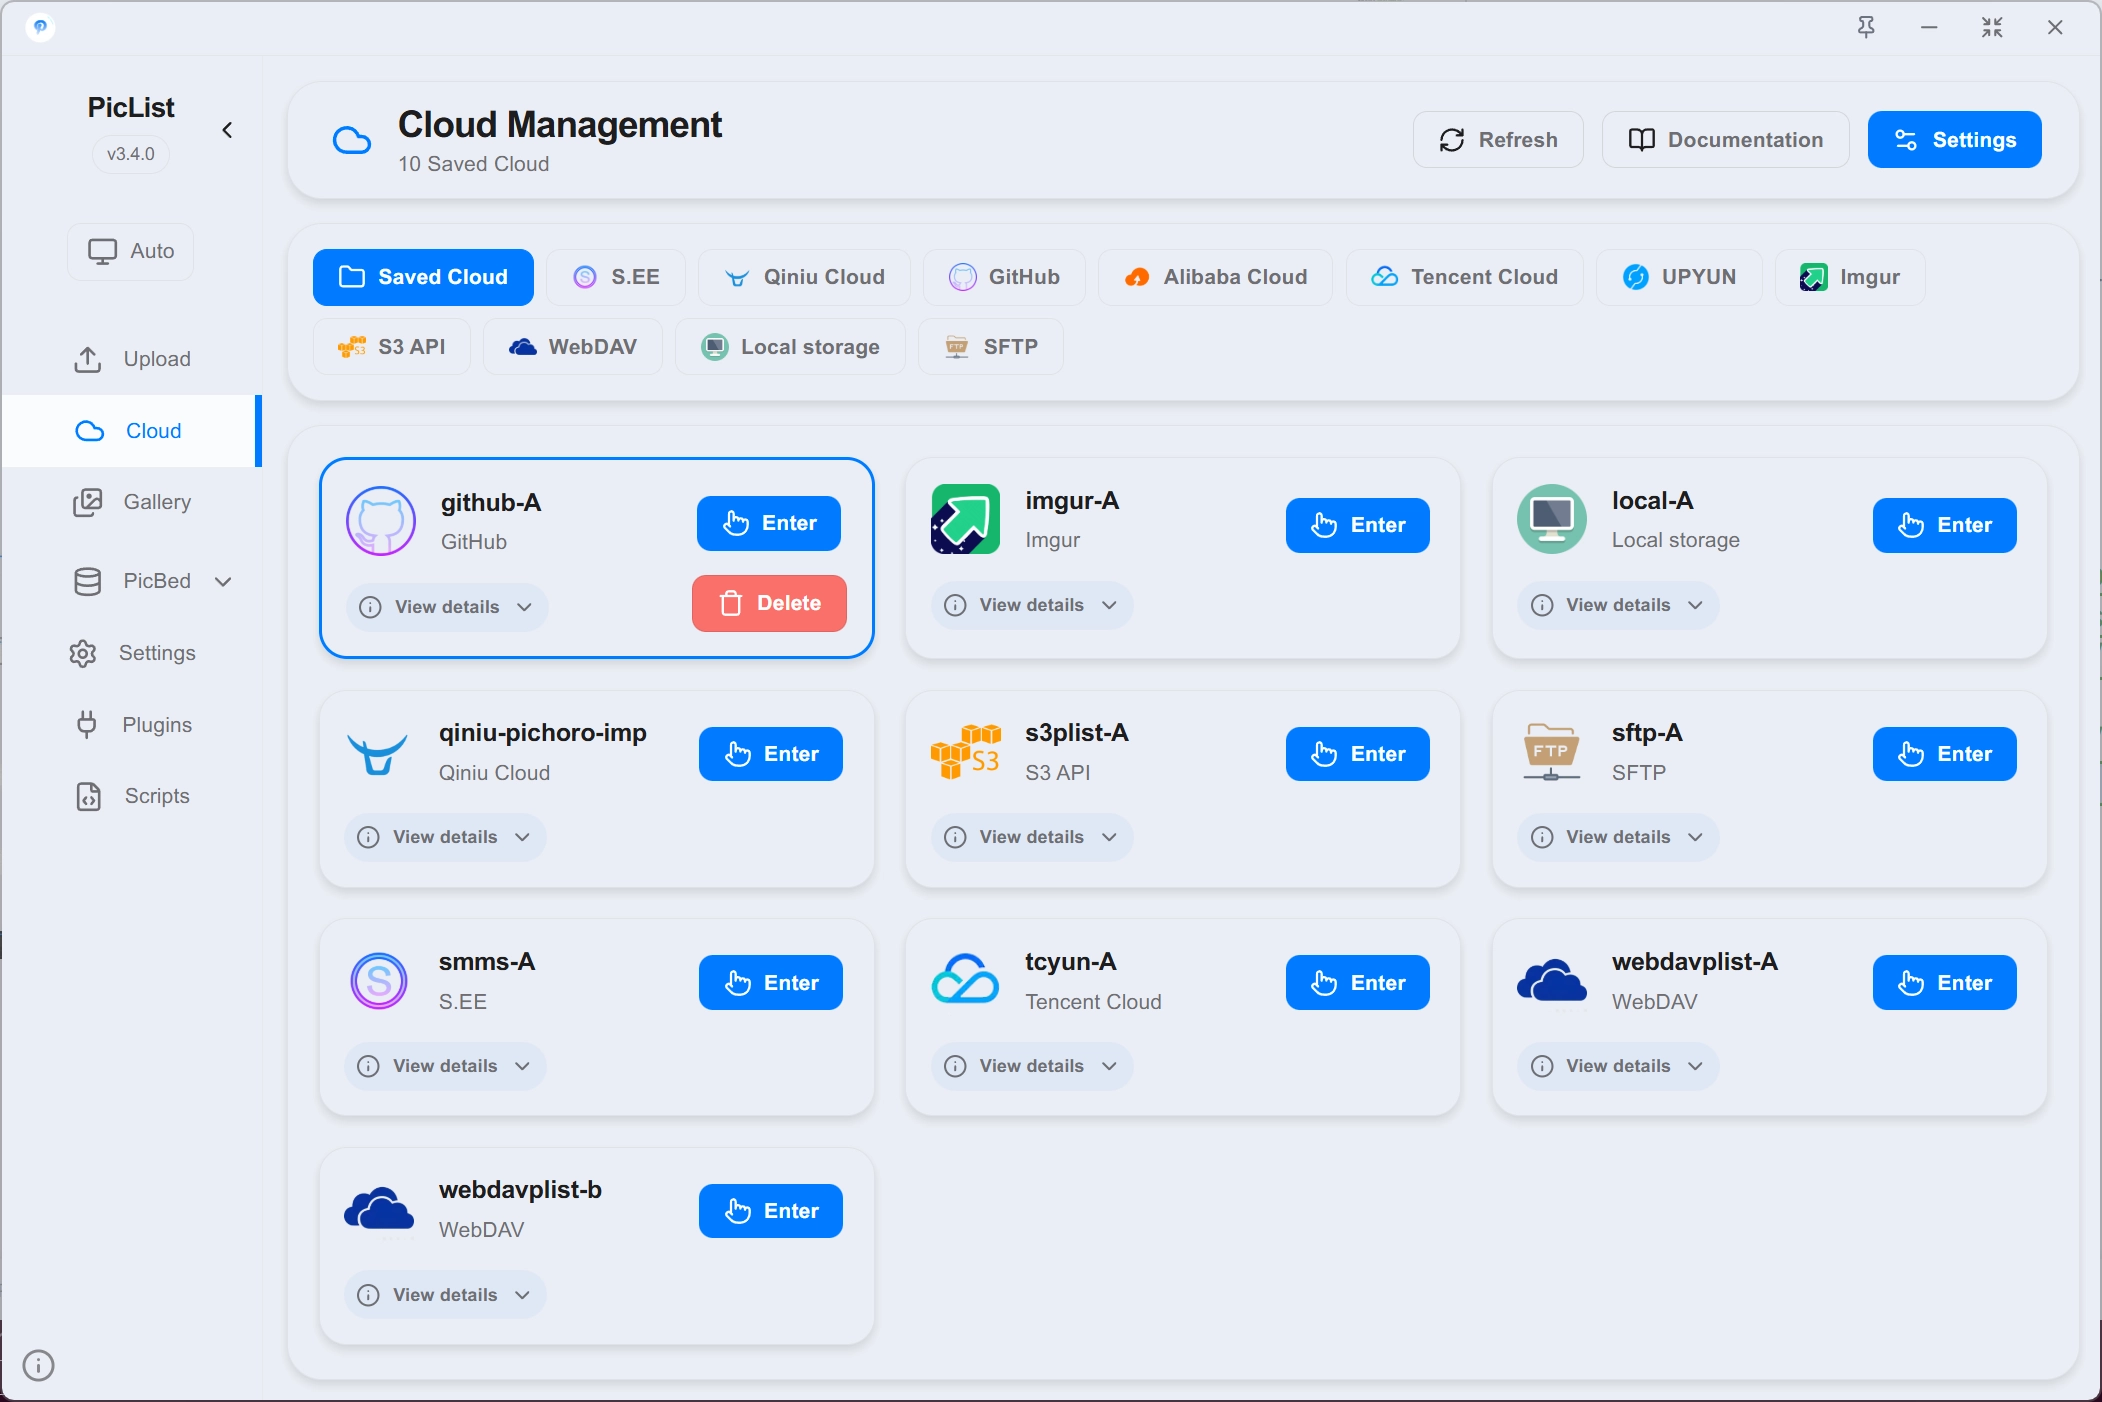
Task: Switch to the Qiniu Cloud tab
Action: point(804,277)
